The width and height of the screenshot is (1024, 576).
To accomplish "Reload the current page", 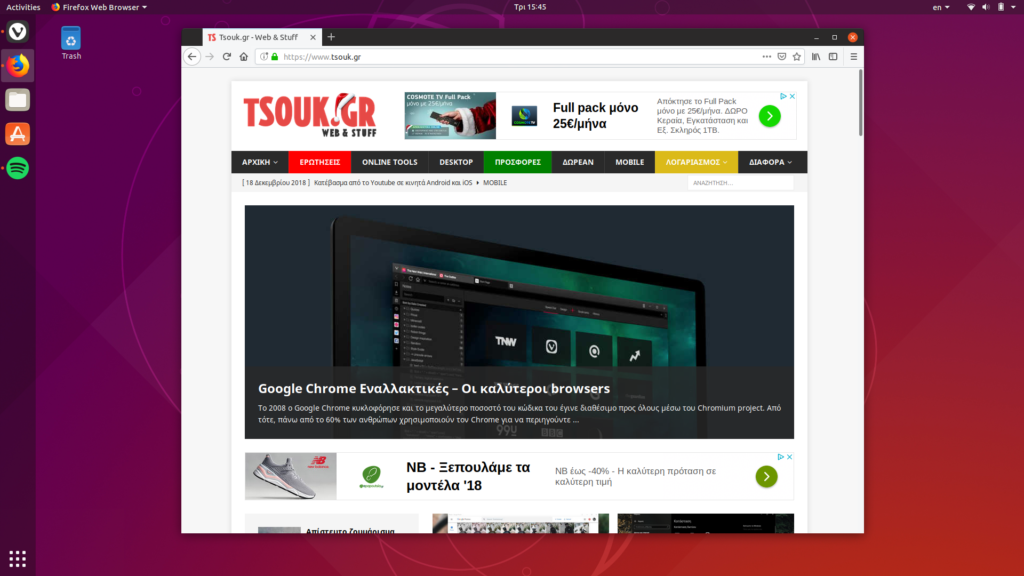I will 227,57.
